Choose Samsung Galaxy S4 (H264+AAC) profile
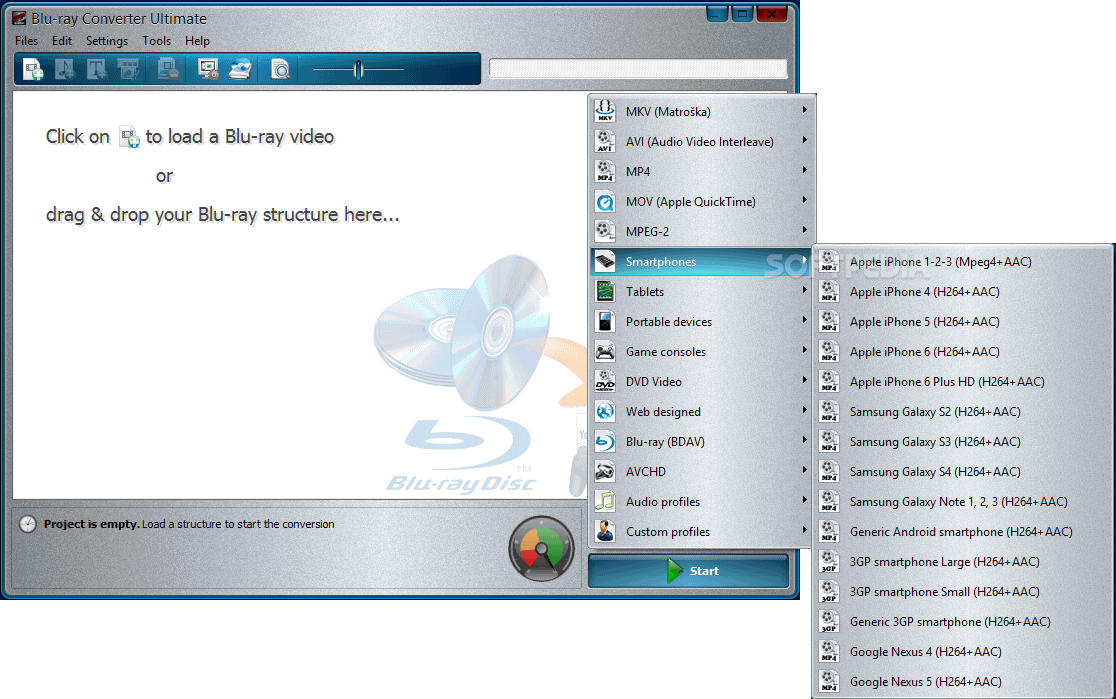This screenshot has height=699, width=1116. [962, 471]
